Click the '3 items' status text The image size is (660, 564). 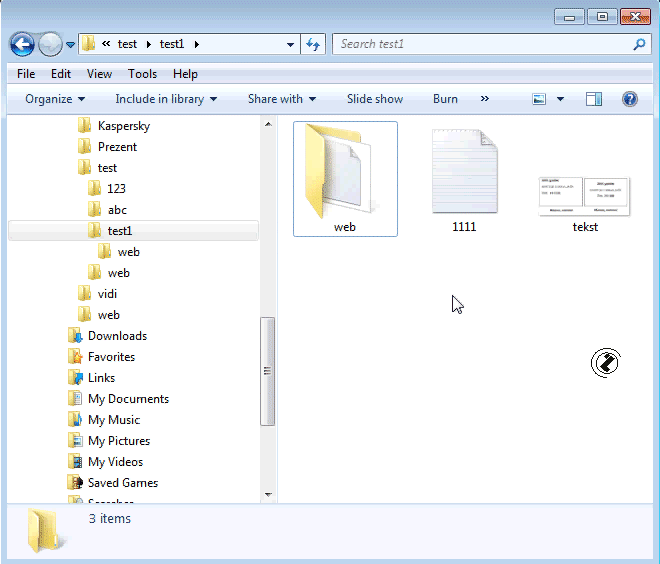click(x=110, y=519)
